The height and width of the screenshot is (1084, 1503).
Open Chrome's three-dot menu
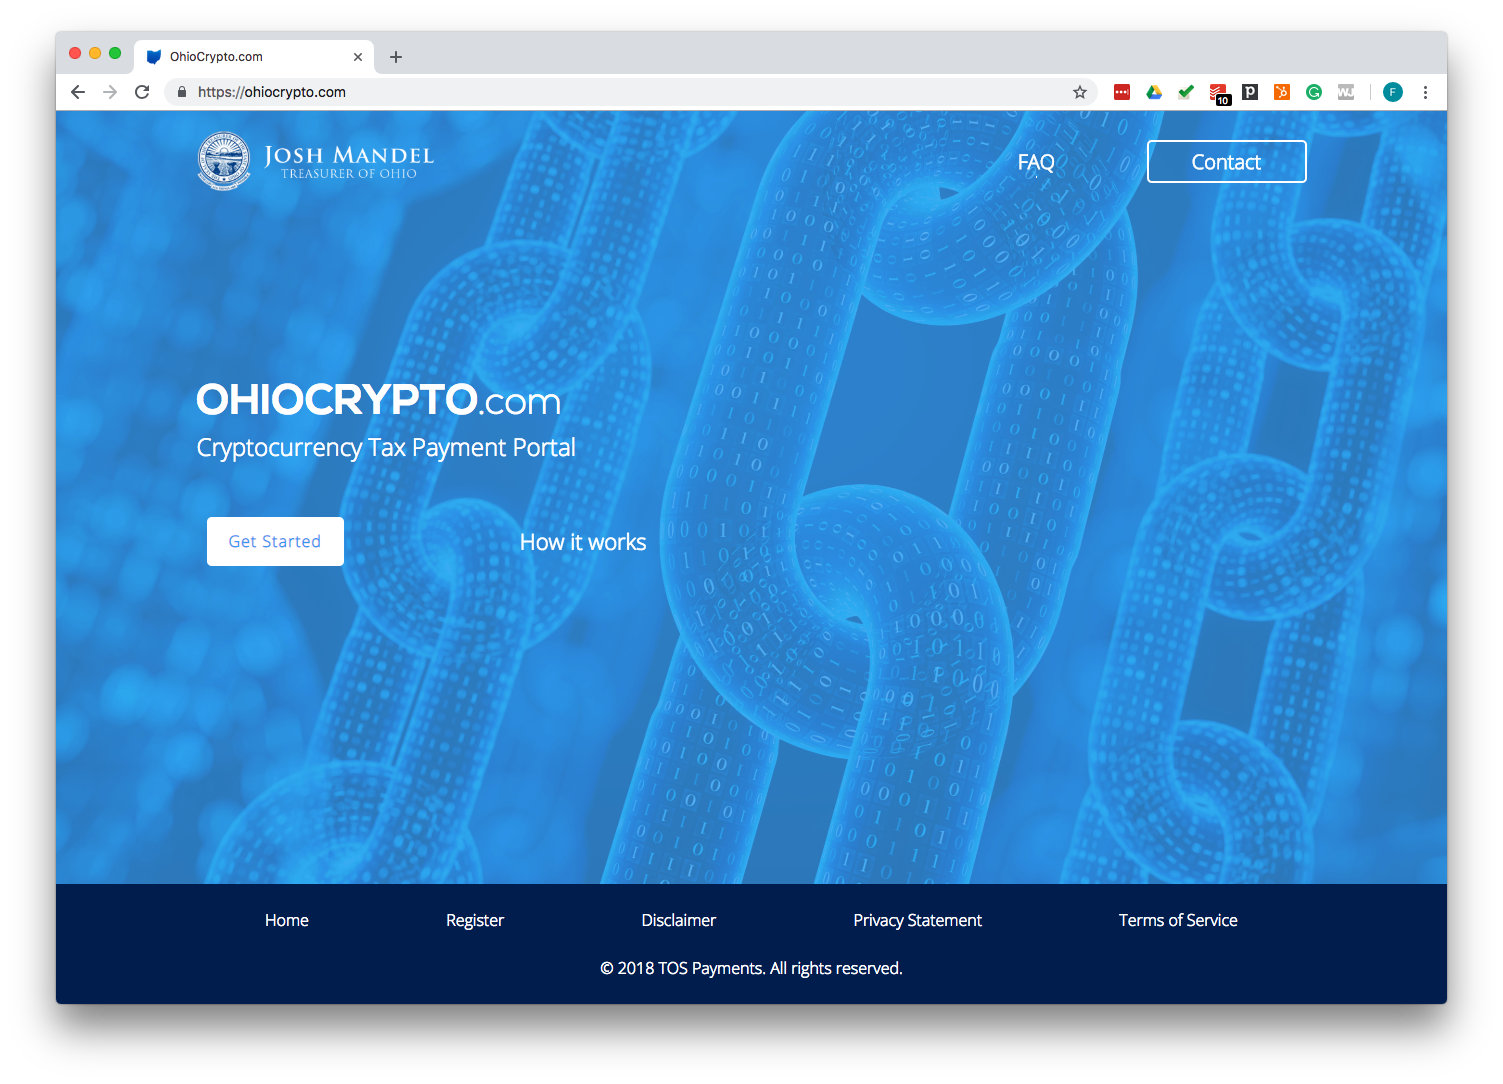tap(1425, 92)
